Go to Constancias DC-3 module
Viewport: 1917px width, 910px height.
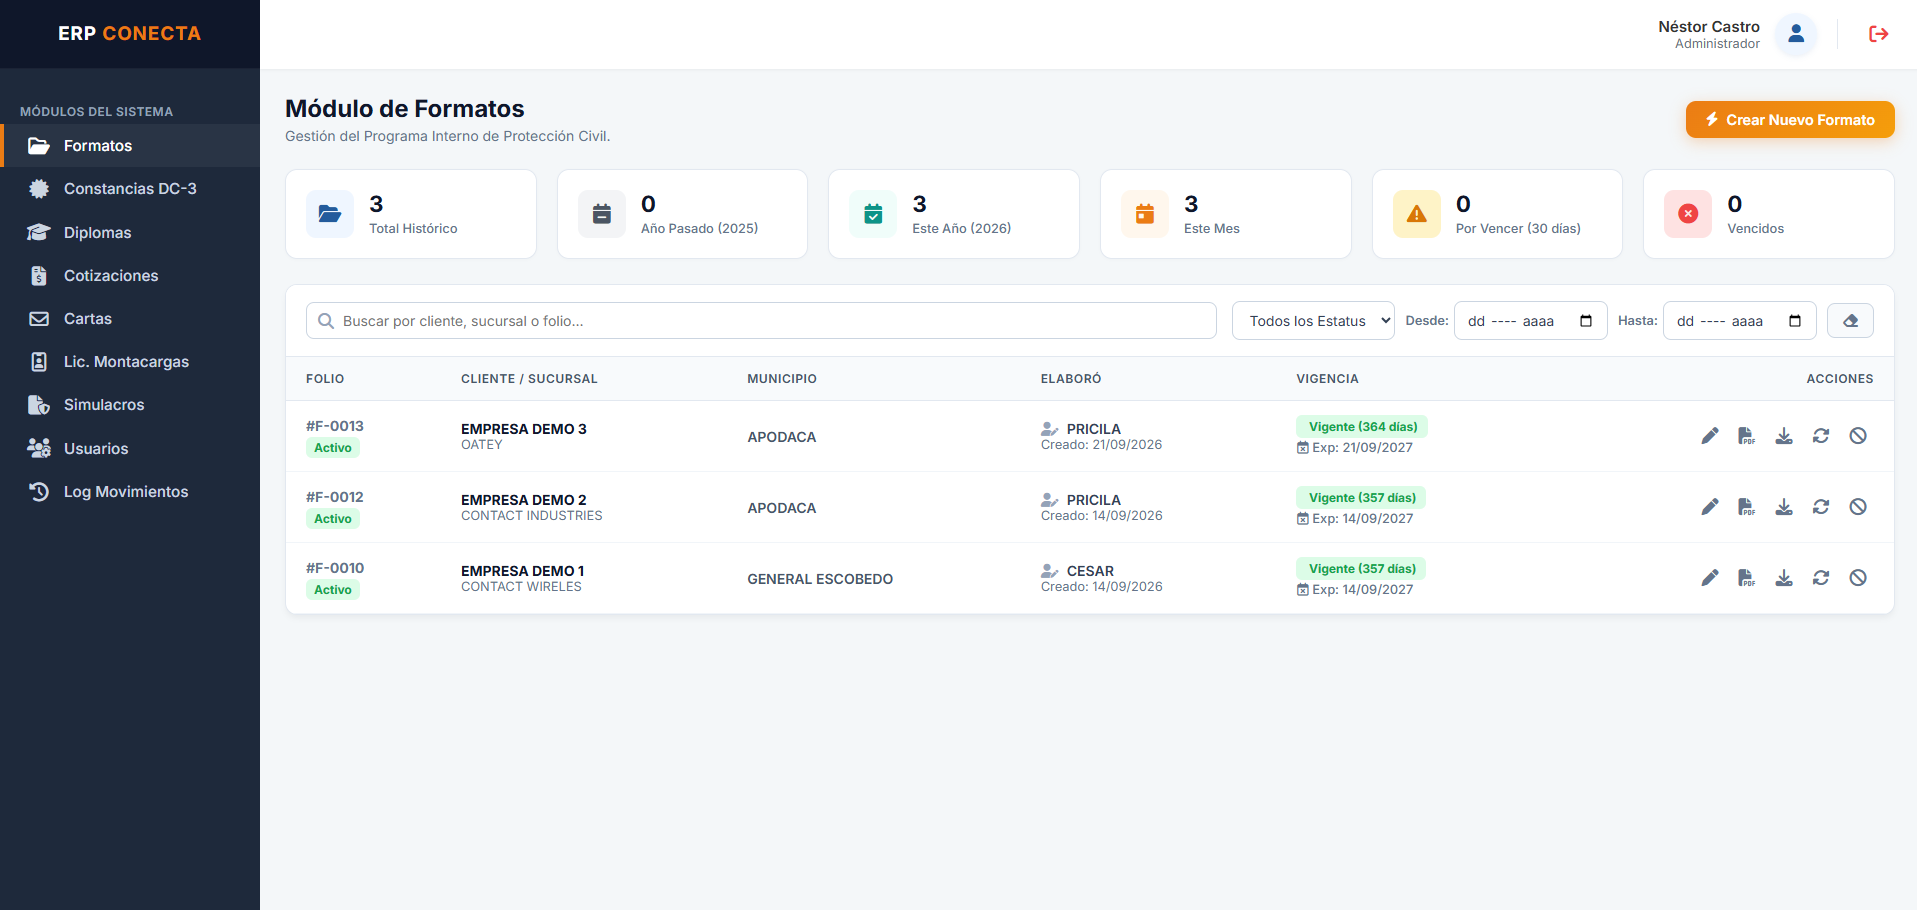[130, 189]
